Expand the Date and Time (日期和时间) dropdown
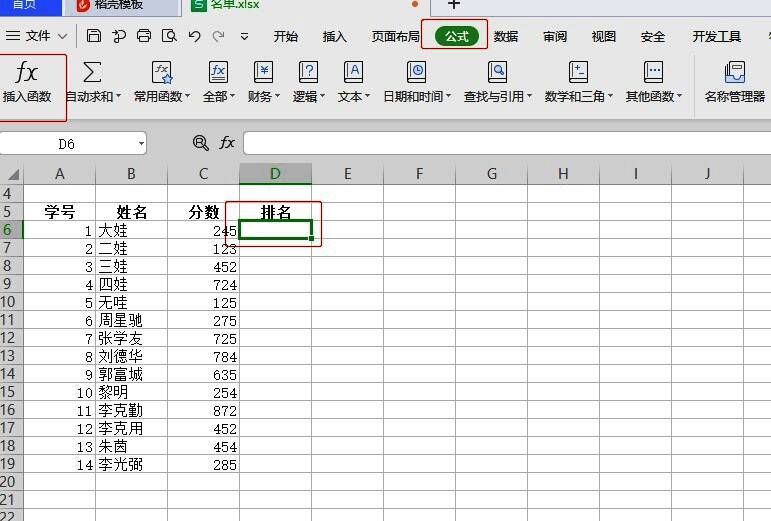 [449, 97]
